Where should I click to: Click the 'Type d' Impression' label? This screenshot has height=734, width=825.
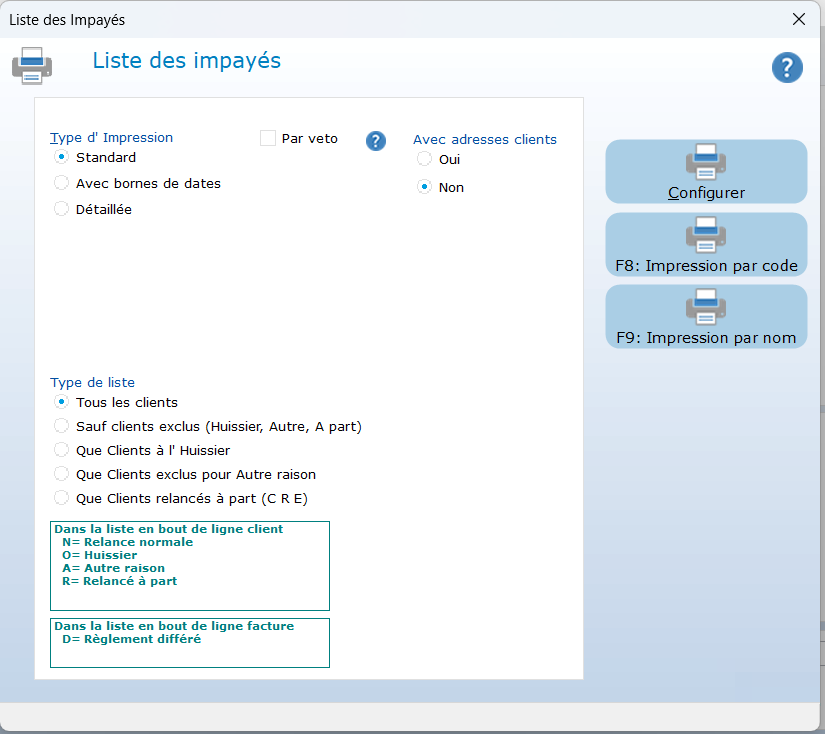111,137
